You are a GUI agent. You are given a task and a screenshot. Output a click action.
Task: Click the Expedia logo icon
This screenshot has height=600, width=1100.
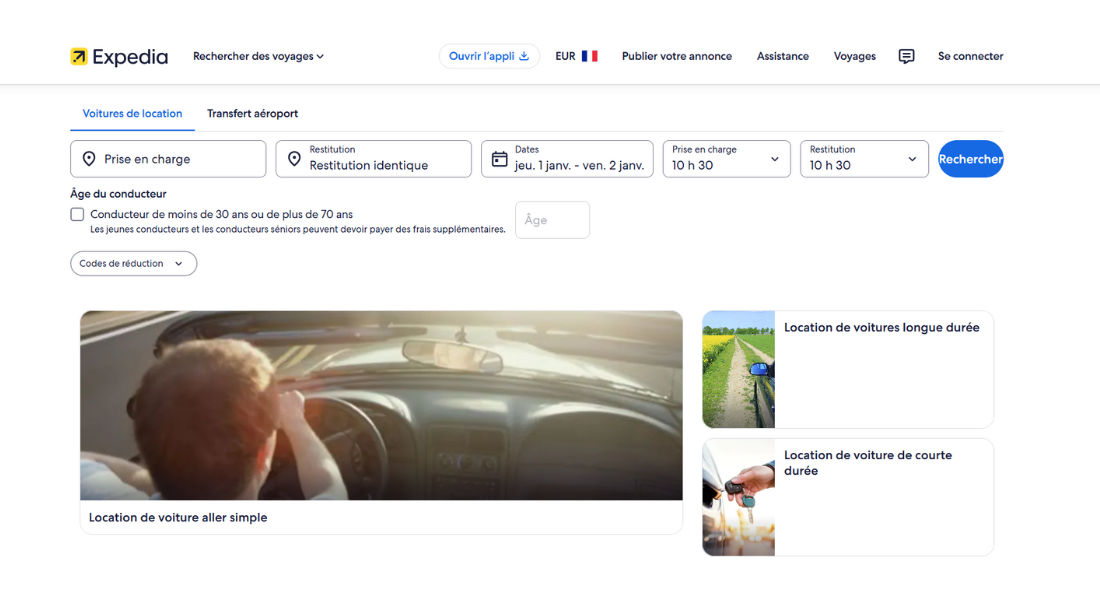tap(79, 57)
